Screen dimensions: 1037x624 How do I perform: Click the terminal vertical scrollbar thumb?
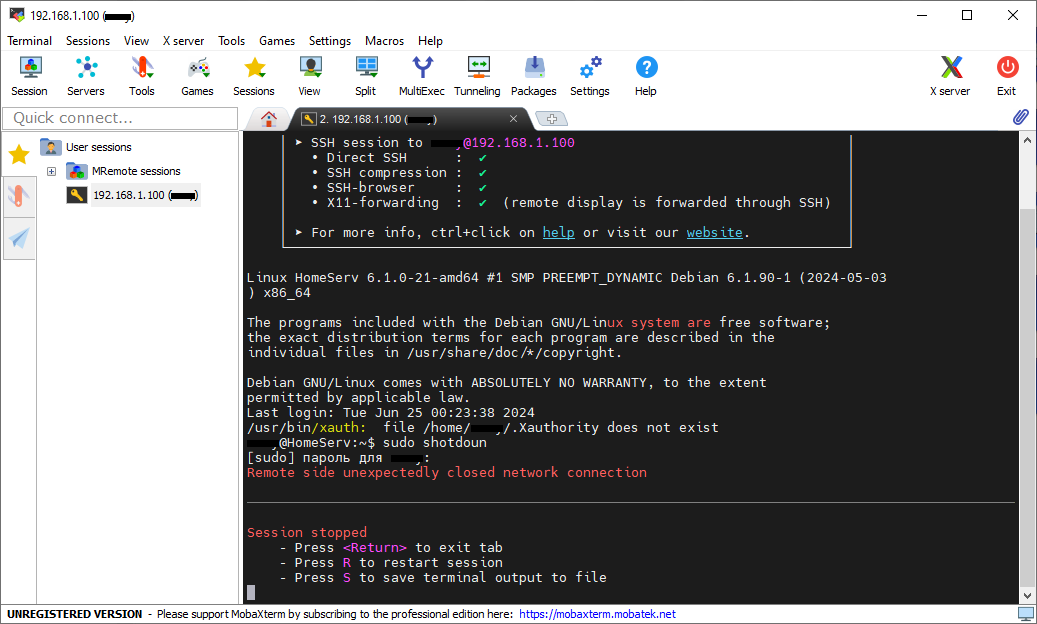1027,397
